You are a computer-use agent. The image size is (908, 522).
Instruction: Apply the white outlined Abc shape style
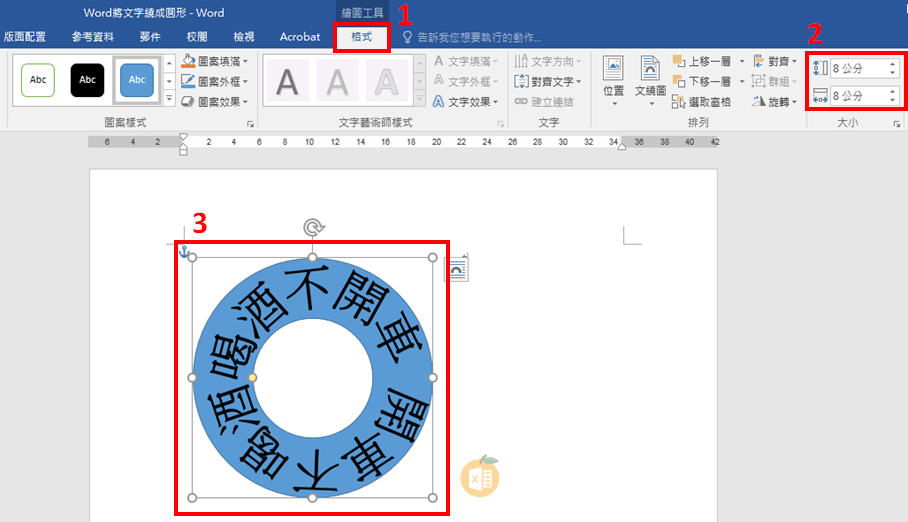pos(38,79)
